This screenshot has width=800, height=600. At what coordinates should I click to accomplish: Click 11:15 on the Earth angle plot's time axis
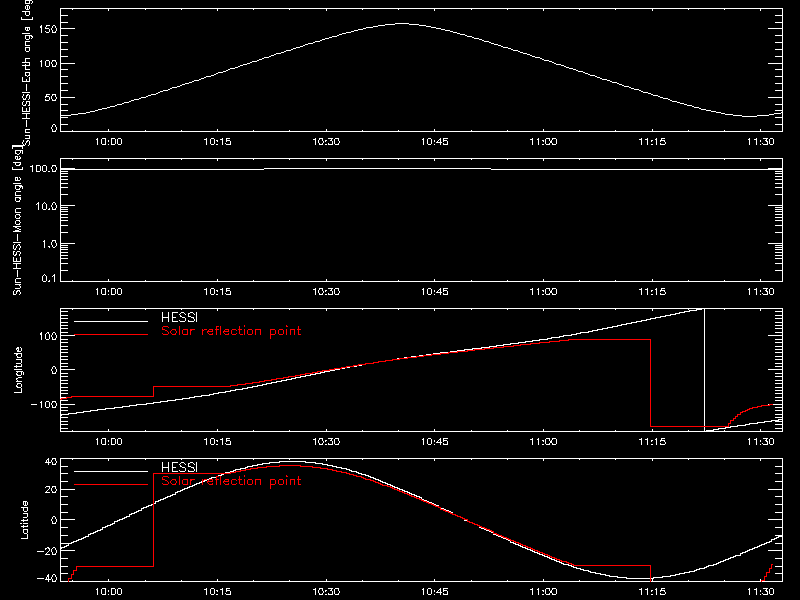pos(652,141)
